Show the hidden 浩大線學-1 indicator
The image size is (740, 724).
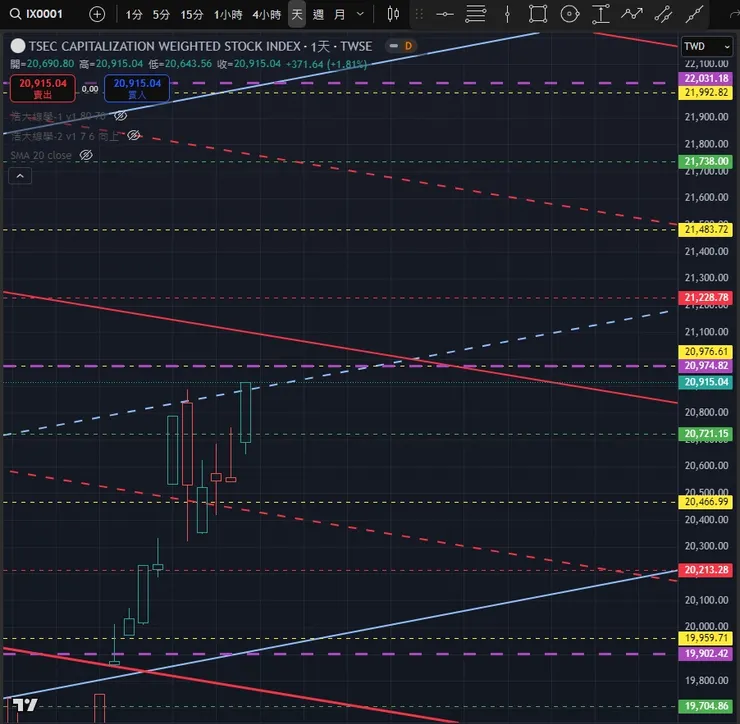click(121, 116)
